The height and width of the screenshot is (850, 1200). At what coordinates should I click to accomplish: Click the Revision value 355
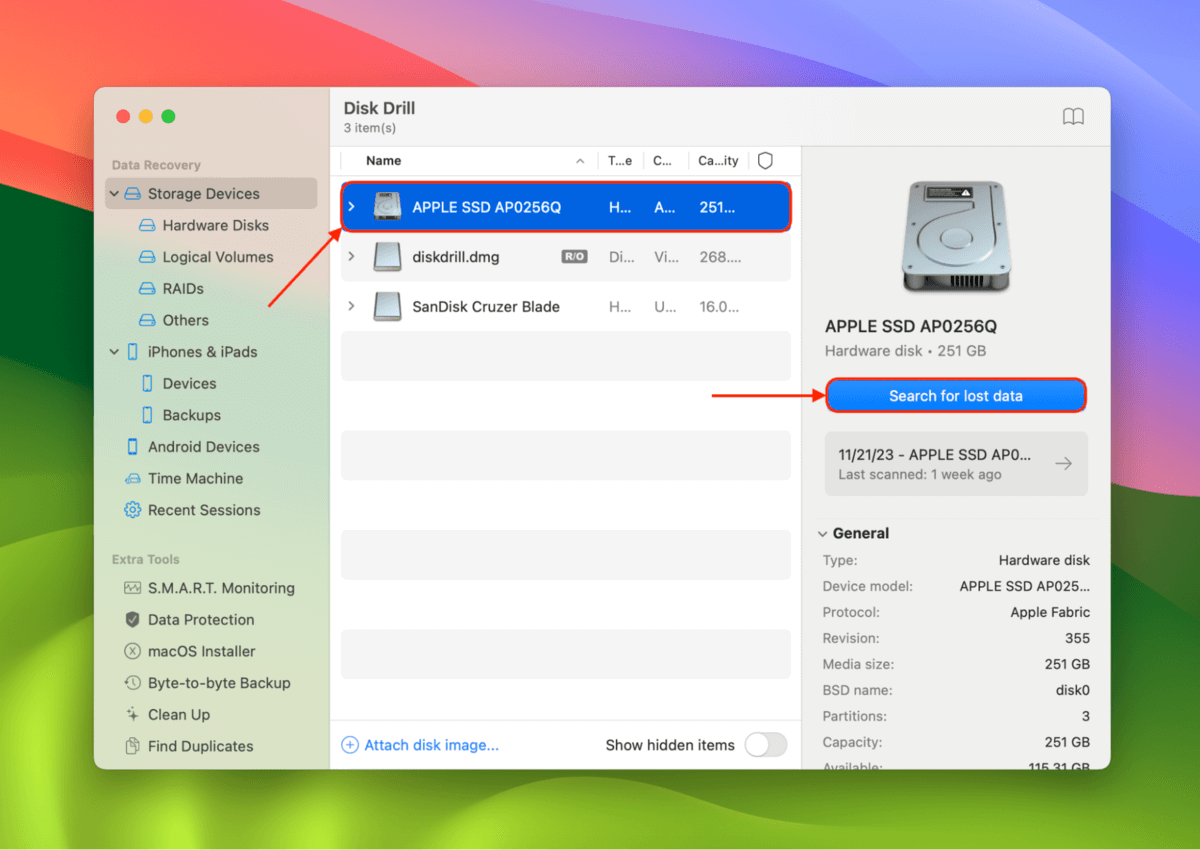point(1078,639)
